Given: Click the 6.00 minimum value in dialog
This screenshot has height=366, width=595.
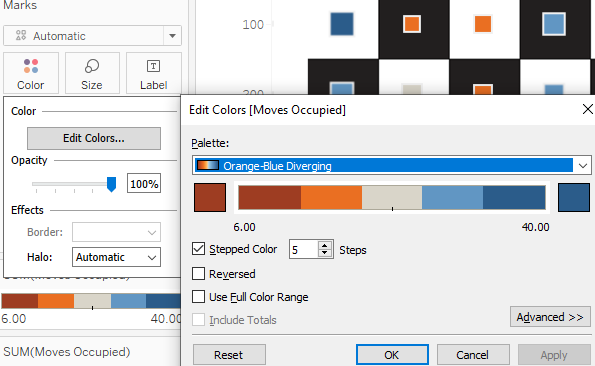Looking at the screenshot, I should pyautogui.click(x=244, y=227).
